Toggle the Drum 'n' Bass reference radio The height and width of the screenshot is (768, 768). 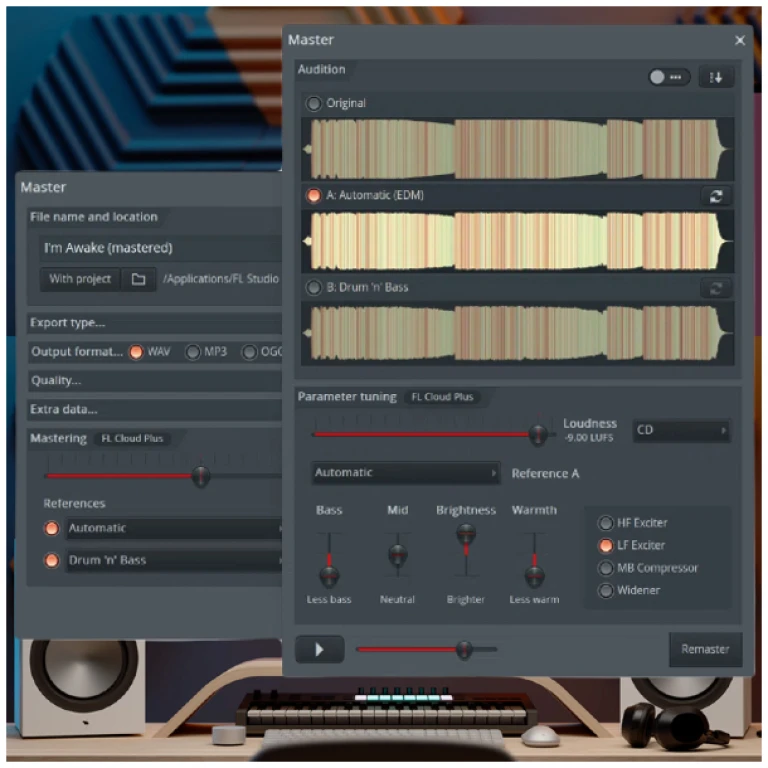point(51,560)
